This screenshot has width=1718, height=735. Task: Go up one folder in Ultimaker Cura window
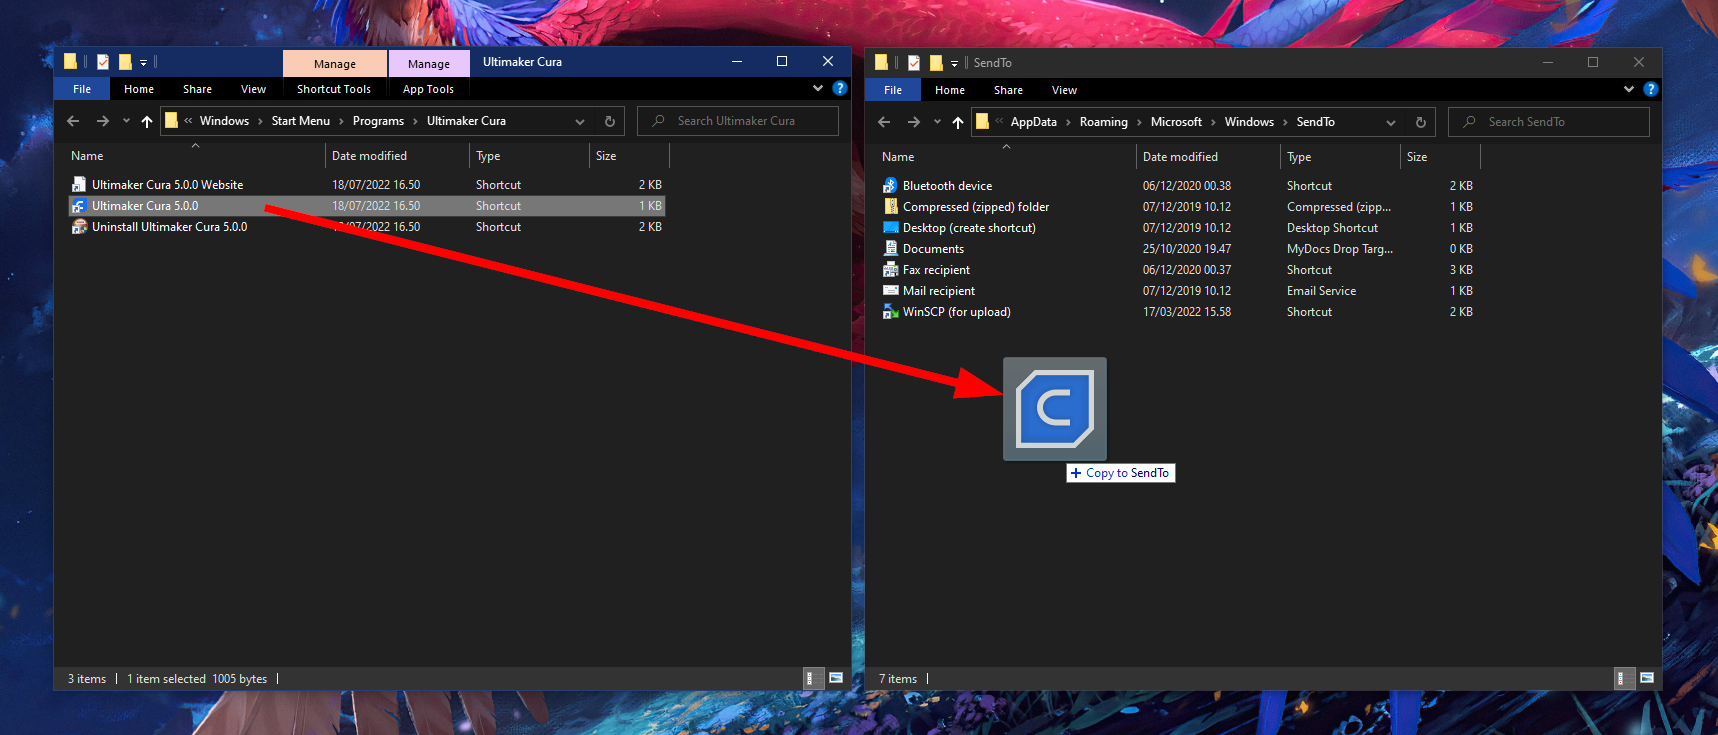tap(147, 121)
